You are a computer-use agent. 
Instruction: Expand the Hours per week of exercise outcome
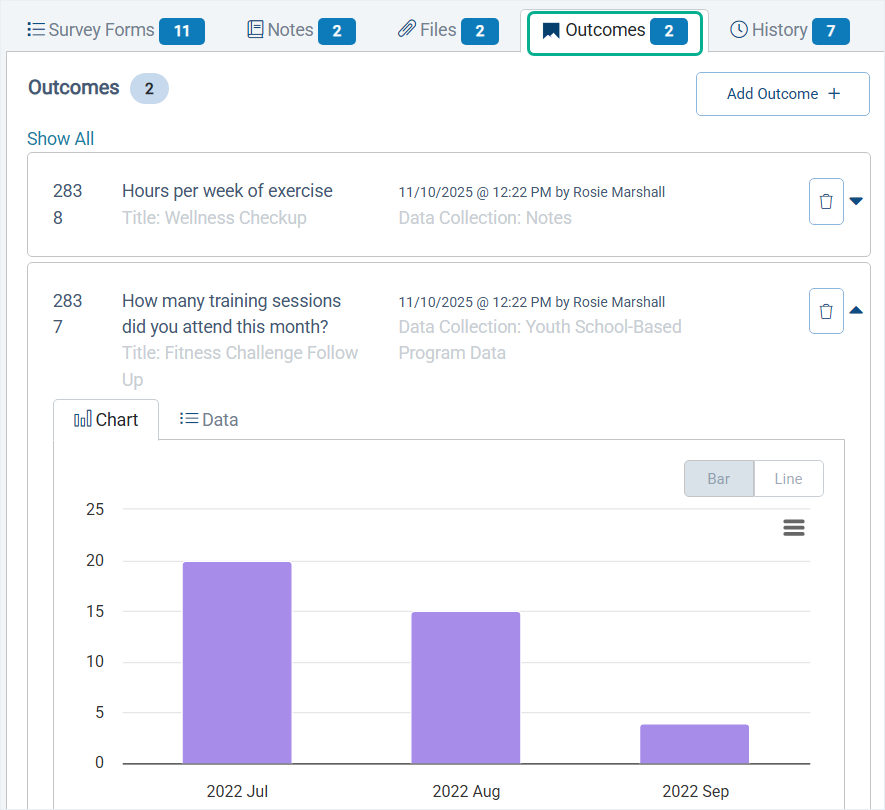click(x=856, y=201)
